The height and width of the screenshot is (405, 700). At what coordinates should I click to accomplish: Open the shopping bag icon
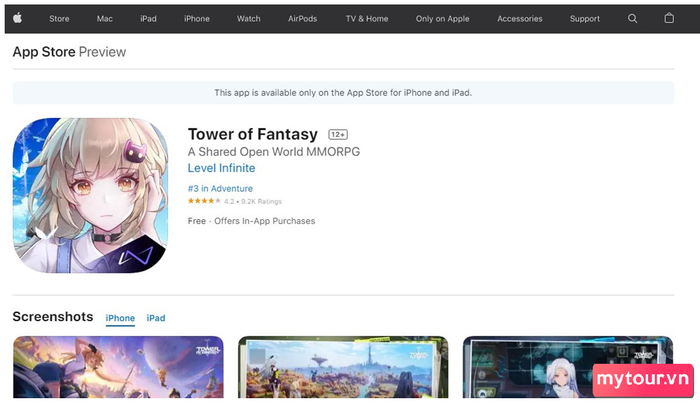coord(669,18)
